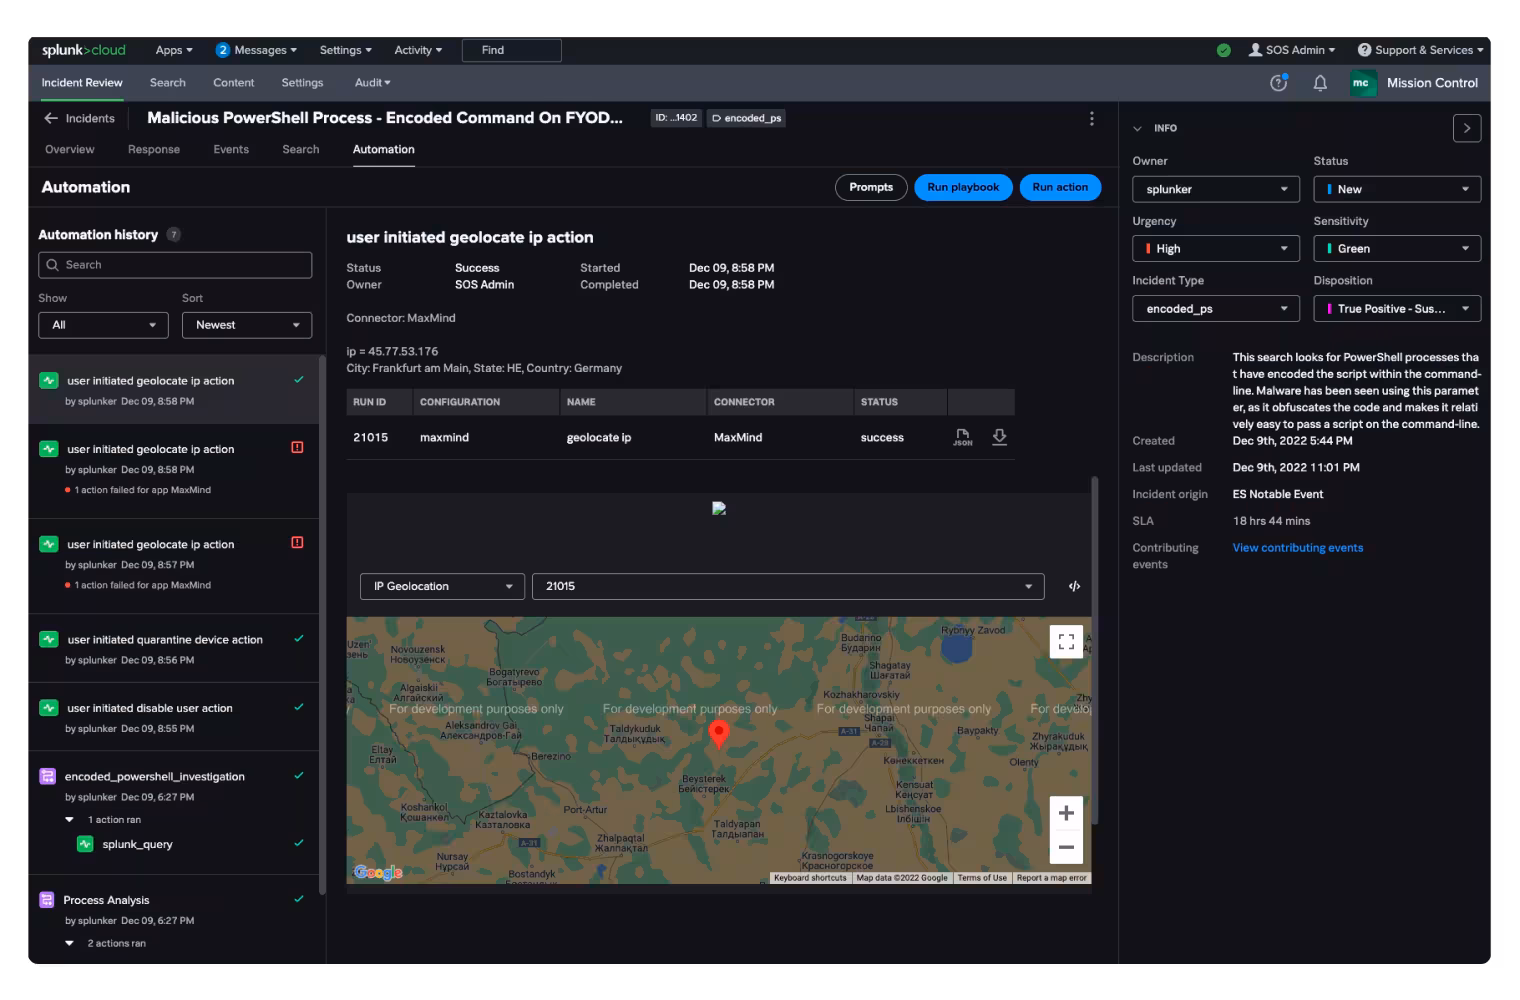The height and width of the screenshot is (1000, 1520).
Task: Click the map fullscreen toggle icon
Action: pos(1066,642)
